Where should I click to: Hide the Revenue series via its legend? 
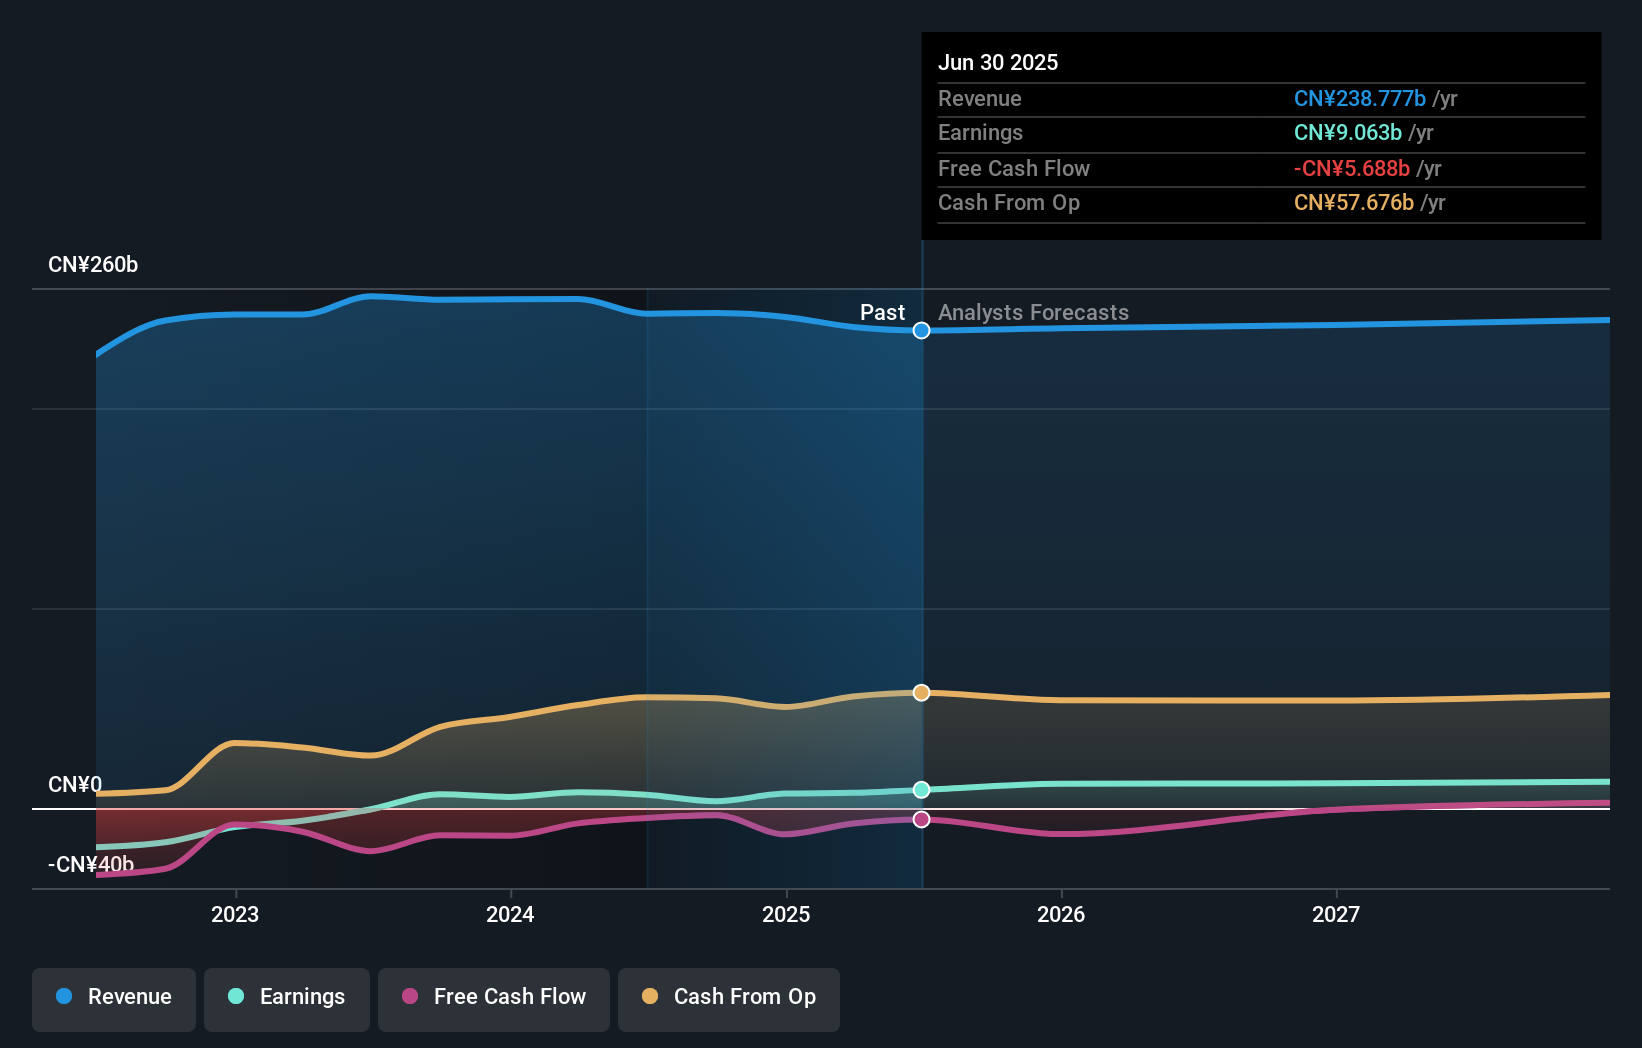point(113,997)
